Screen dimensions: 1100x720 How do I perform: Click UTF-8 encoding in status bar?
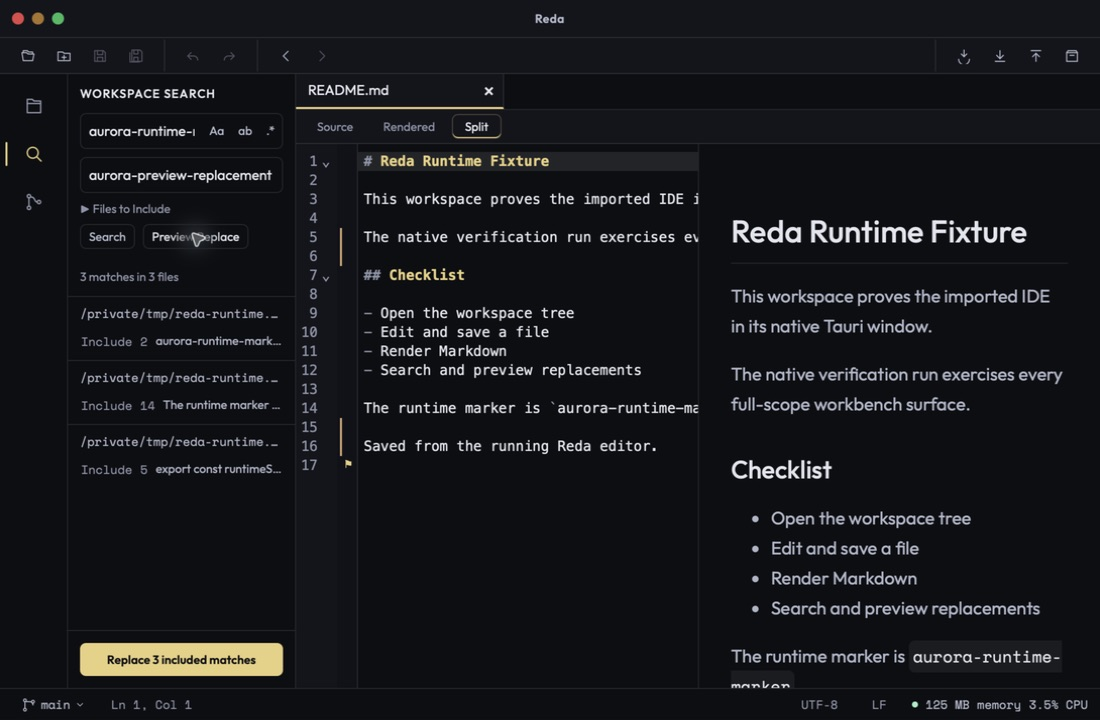pyautogui.click(x=819, y=705)
